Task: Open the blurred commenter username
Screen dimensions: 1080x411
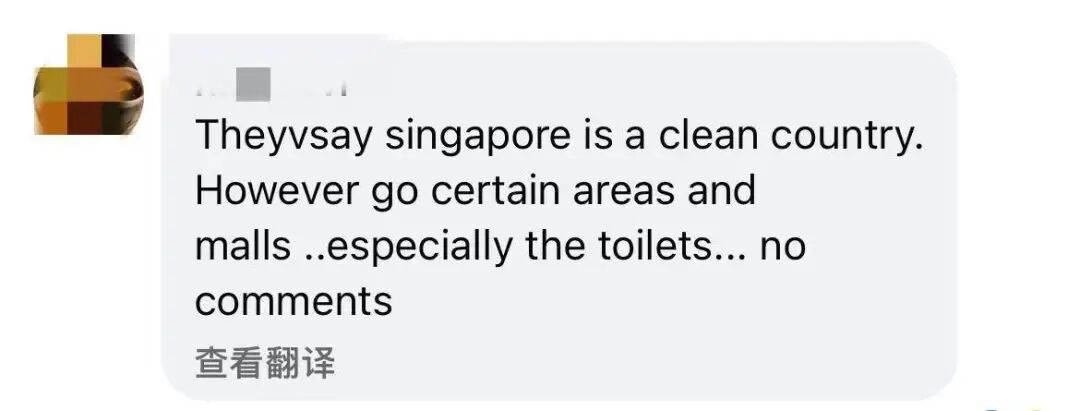Action: (270, 85)
